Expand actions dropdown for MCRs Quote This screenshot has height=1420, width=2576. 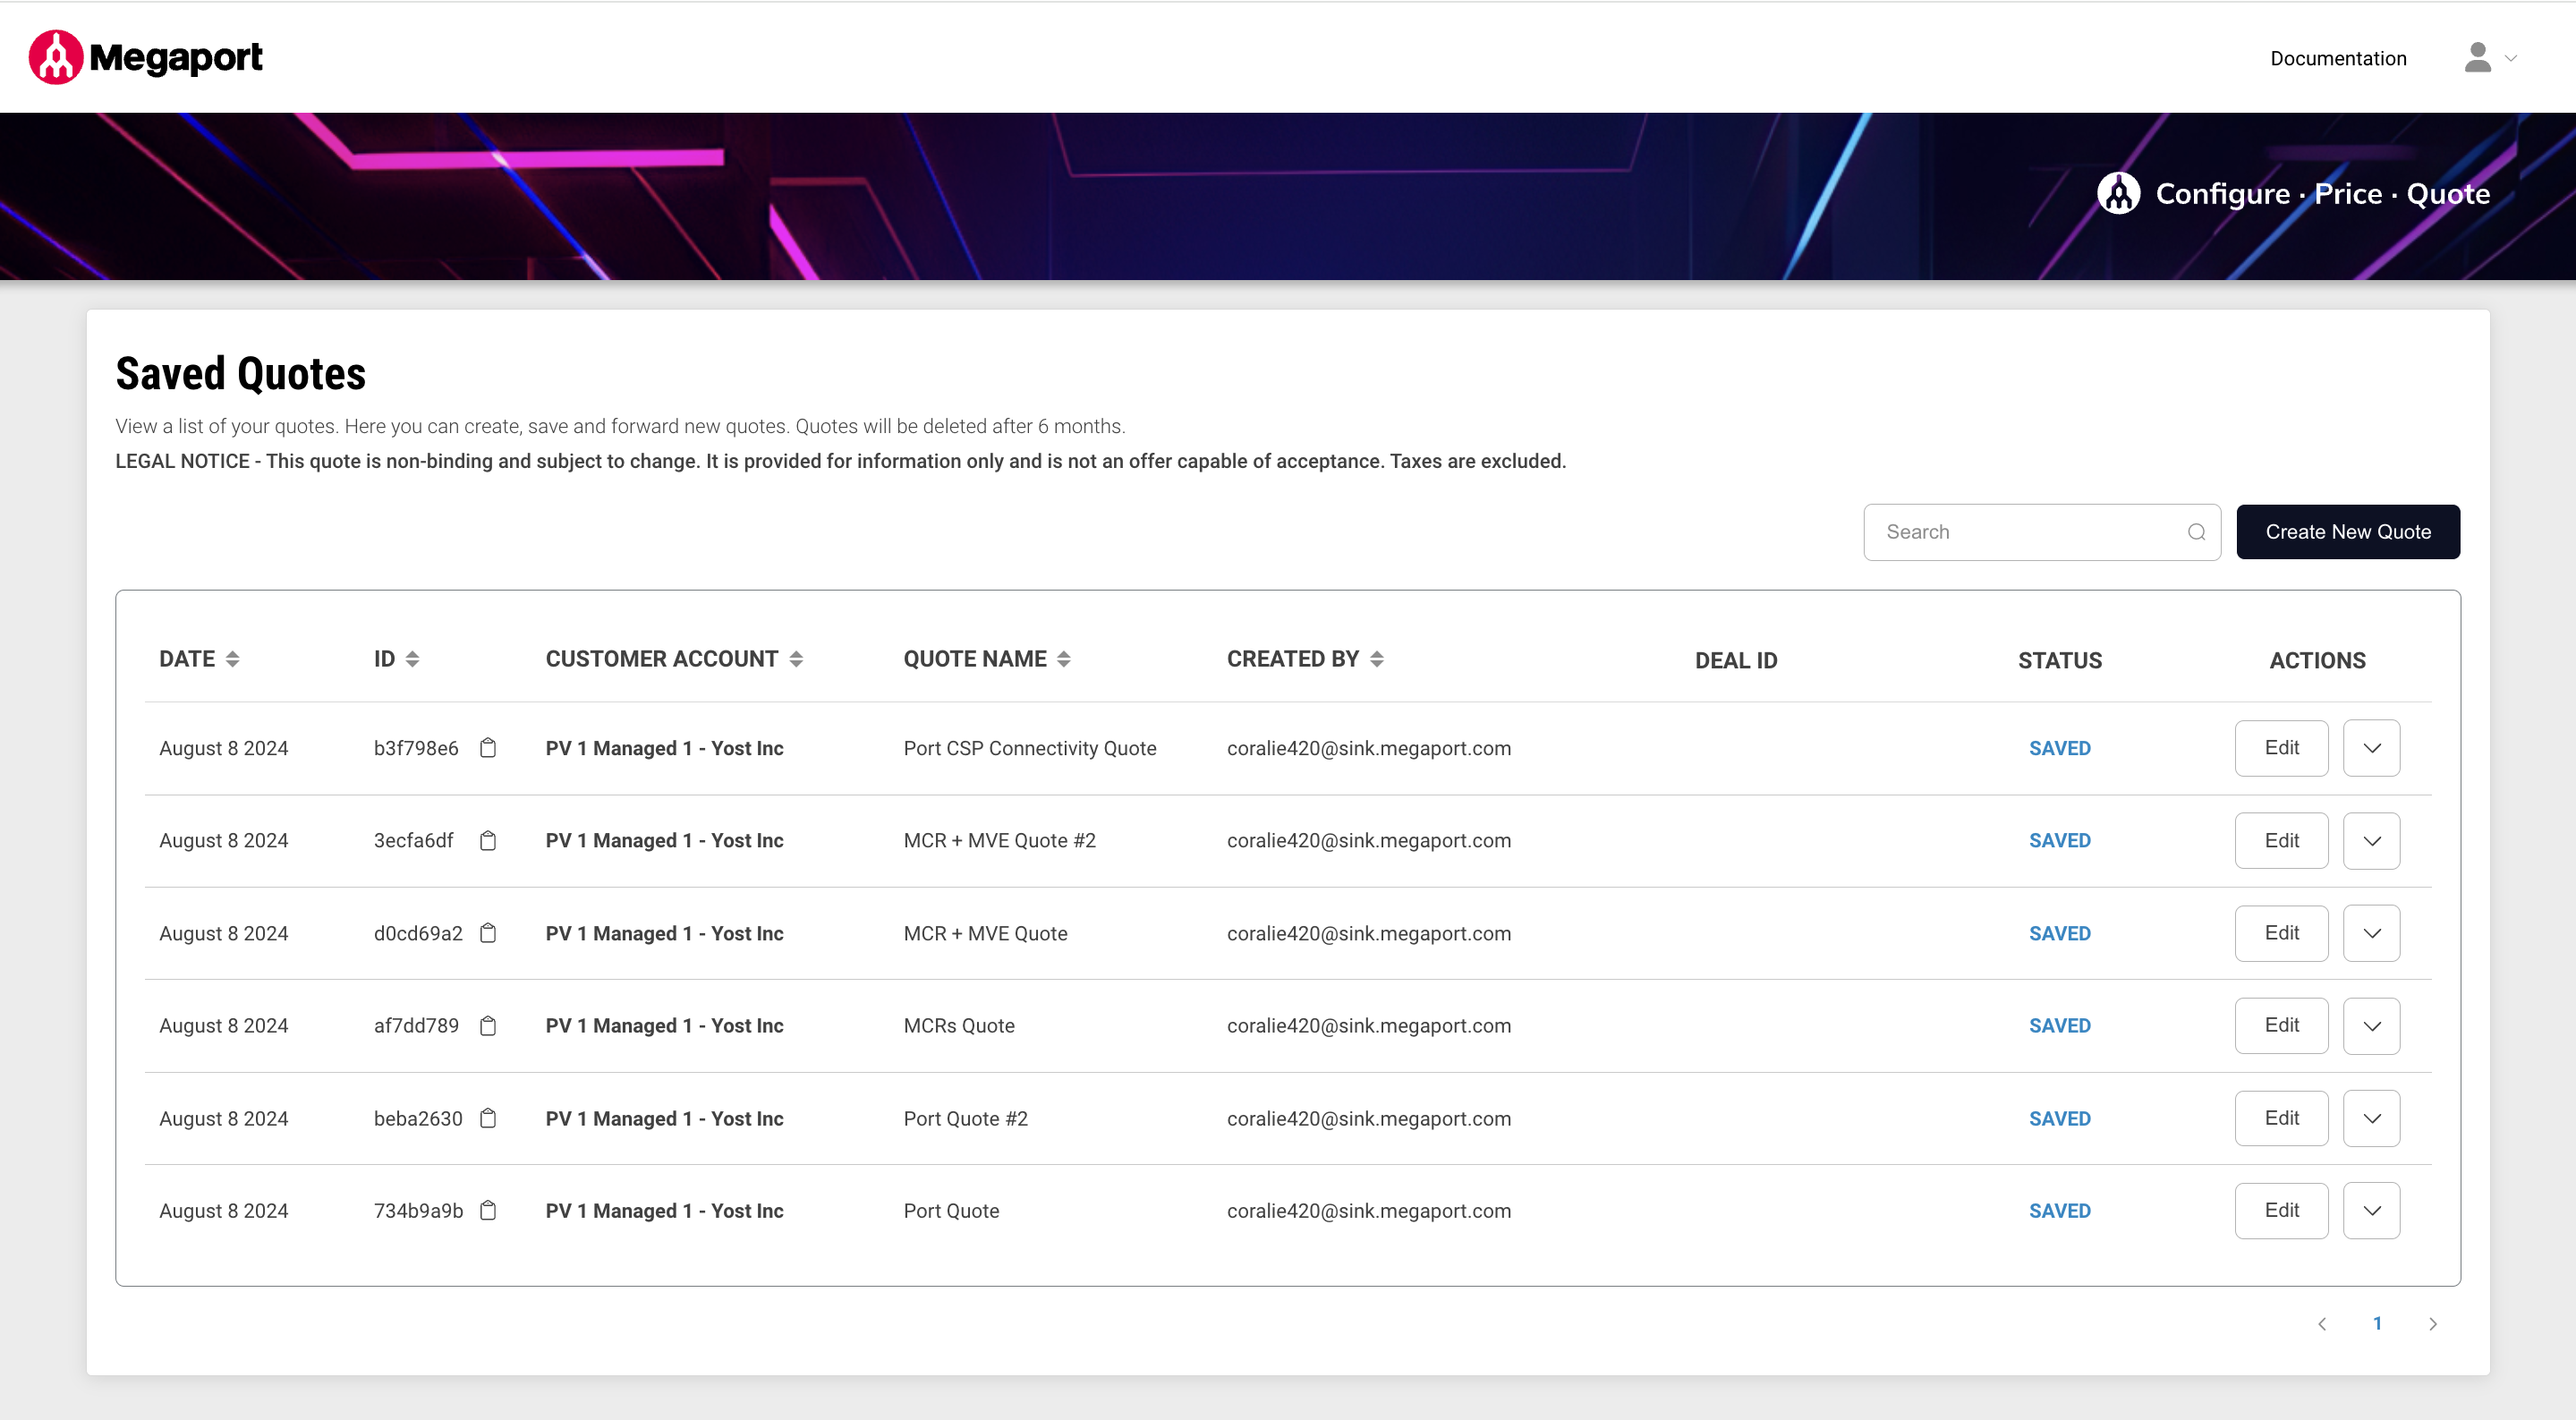coord(2371,1026)
